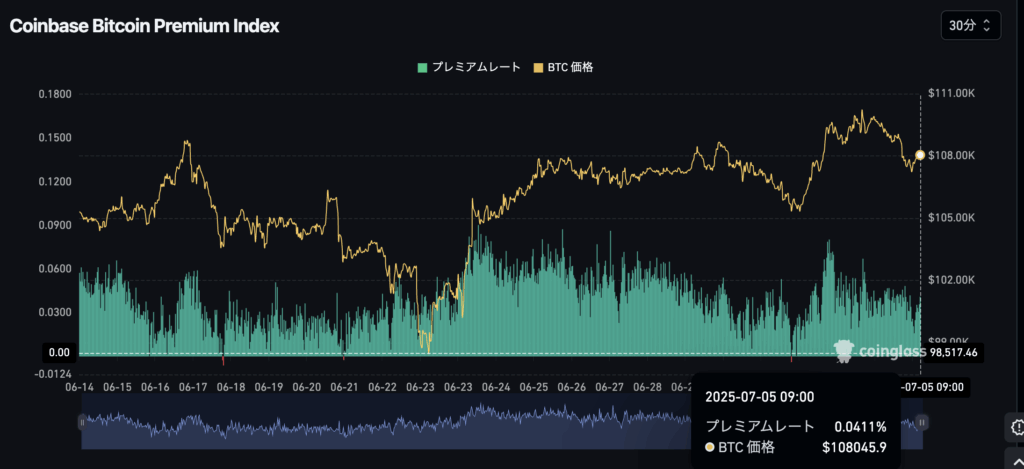Click the up chevron button at bottom right
Screen dimensions: 1024x469
(x=1016, y=459)
